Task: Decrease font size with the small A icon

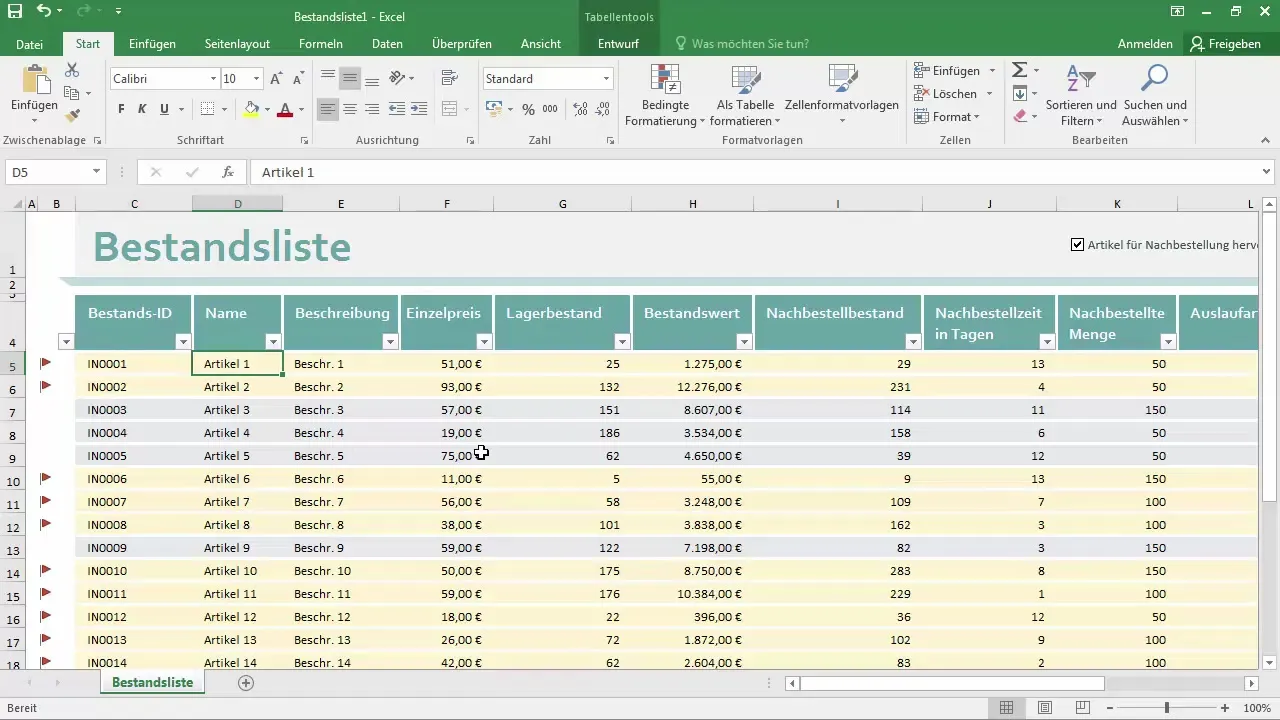Action: coord(298,79)
